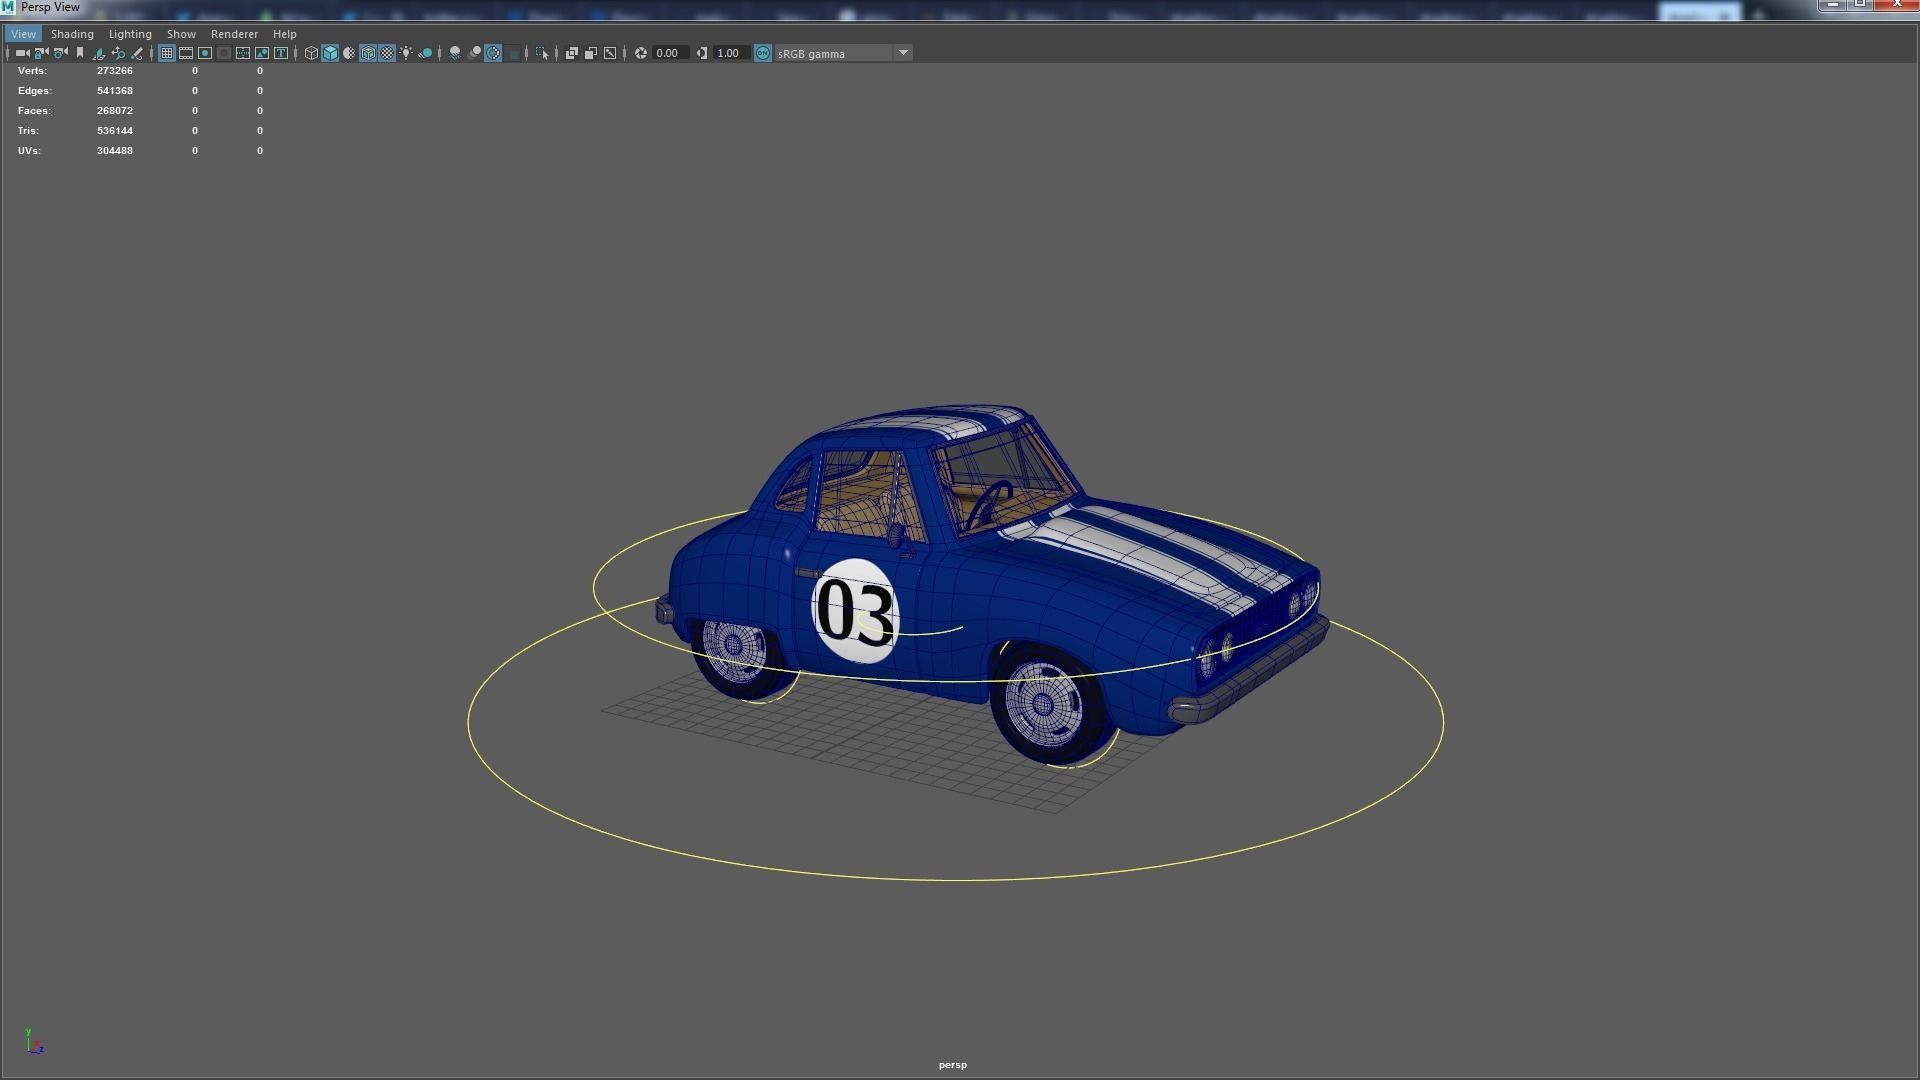Click the Smooth Shade All cube icon

(x=330, y=53)
